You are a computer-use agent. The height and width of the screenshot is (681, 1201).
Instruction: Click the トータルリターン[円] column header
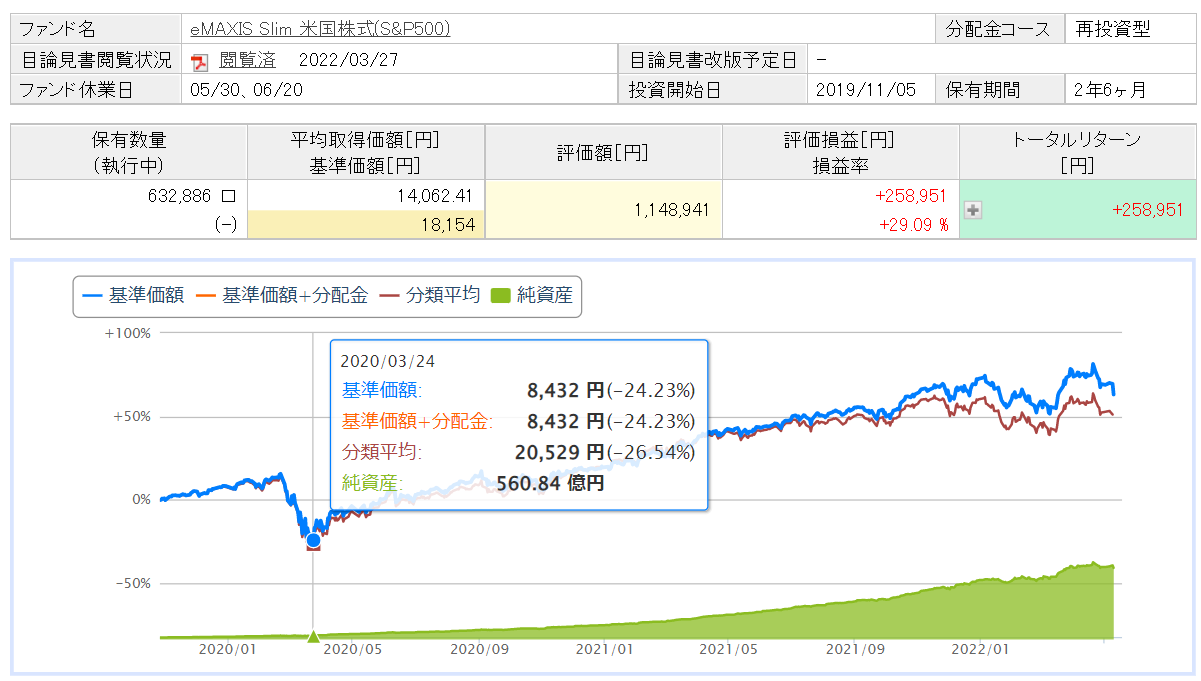(x=1077, y=152)
